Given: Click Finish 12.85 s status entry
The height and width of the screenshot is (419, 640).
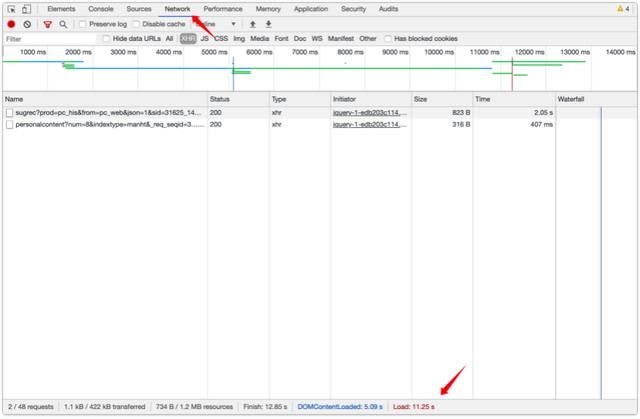Looking at the screenshot, I should [265, 407].
